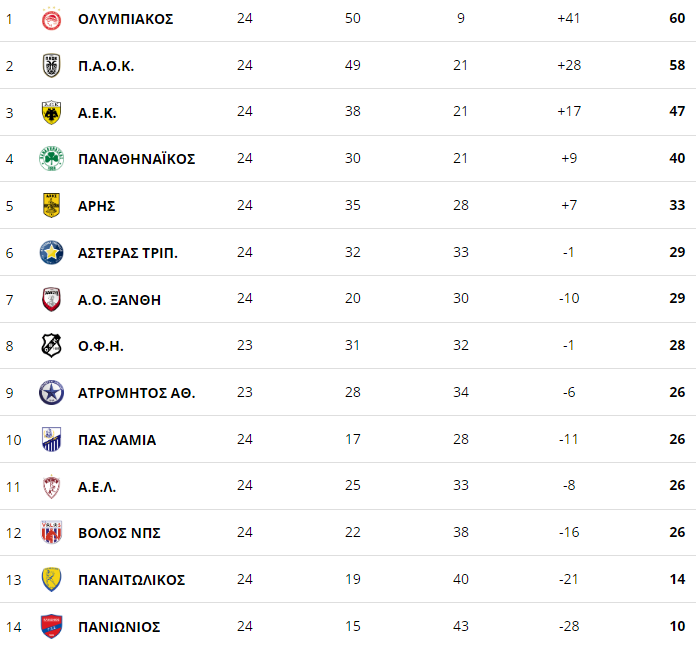Screen dimensions: 696x646
Task: Click the ΠΑΣ ΛΑΜΙΑ striped crest
Action: click(51, 440)
